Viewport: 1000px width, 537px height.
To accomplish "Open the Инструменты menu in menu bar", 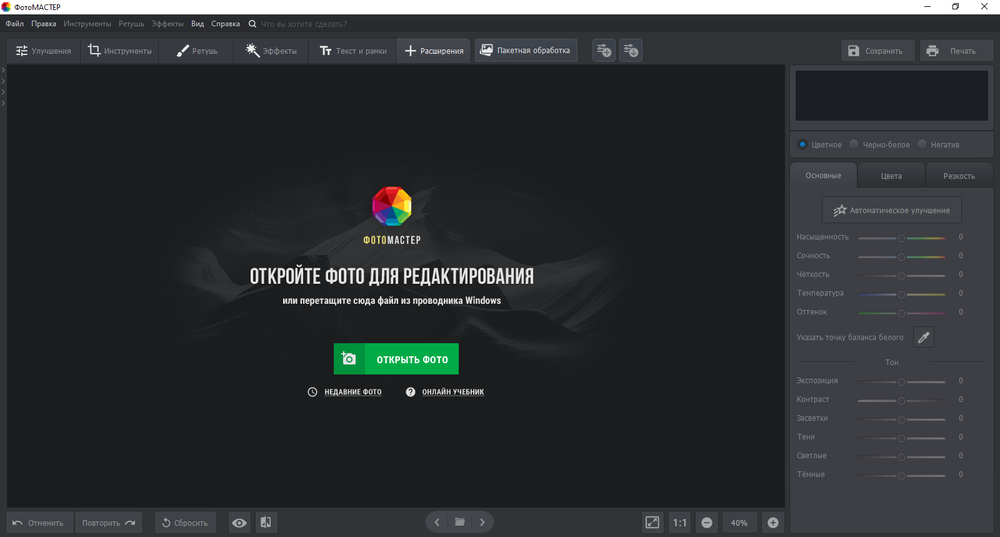I will tap(87, 24).
